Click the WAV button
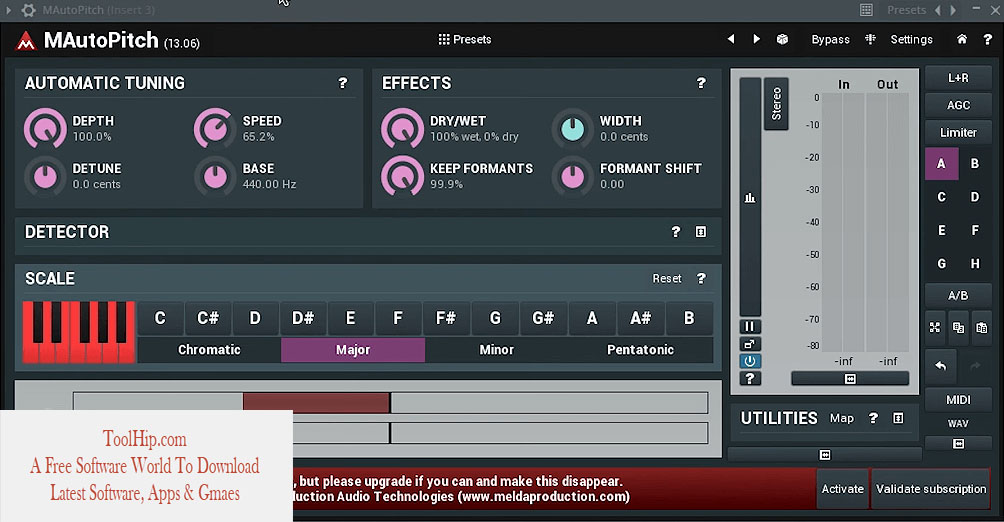 (x=958, y=423)
